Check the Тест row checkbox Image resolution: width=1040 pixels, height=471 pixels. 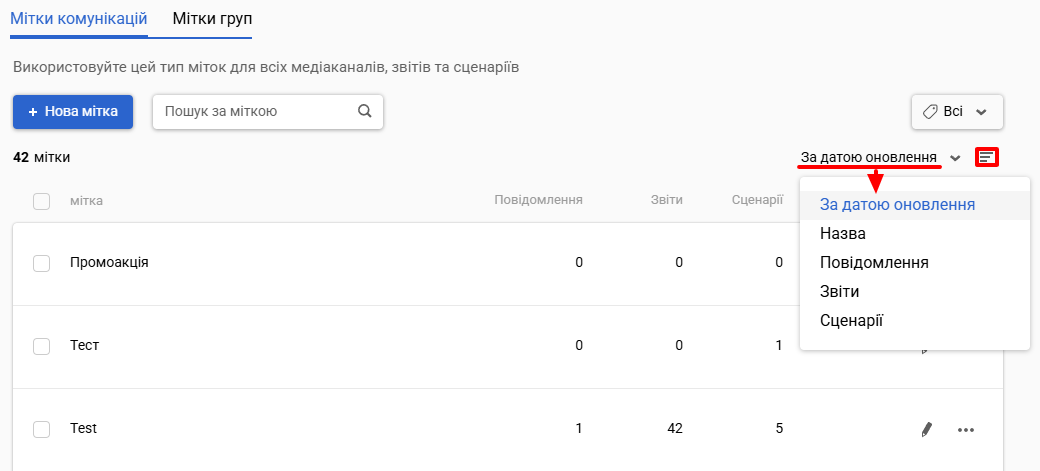tap(42, 346)
